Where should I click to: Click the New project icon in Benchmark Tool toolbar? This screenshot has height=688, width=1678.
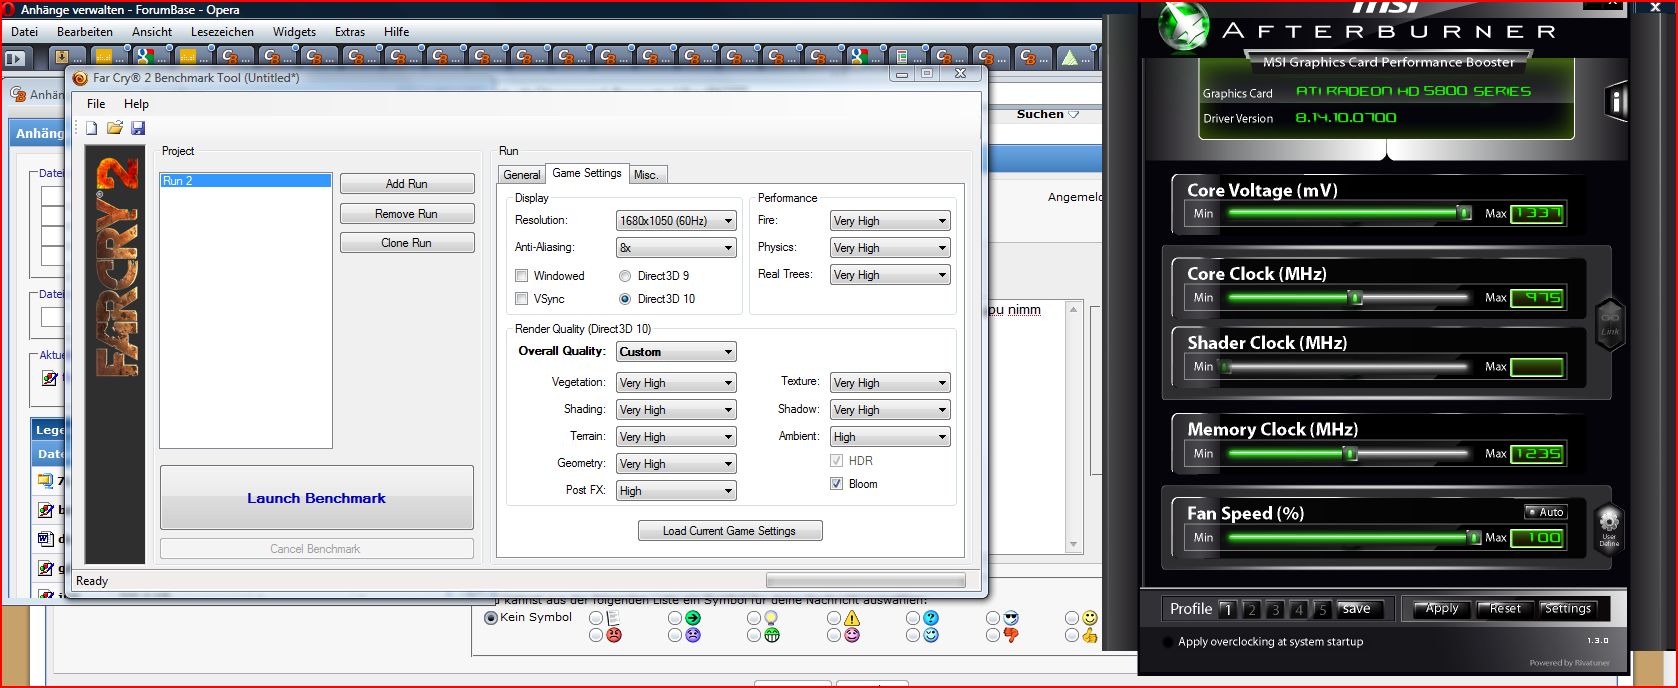92,128
